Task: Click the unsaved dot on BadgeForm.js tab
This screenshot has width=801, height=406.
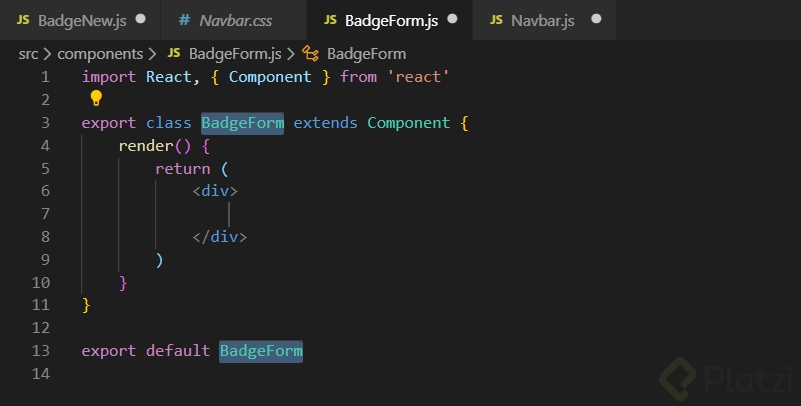Action: [x=453, y=19]
